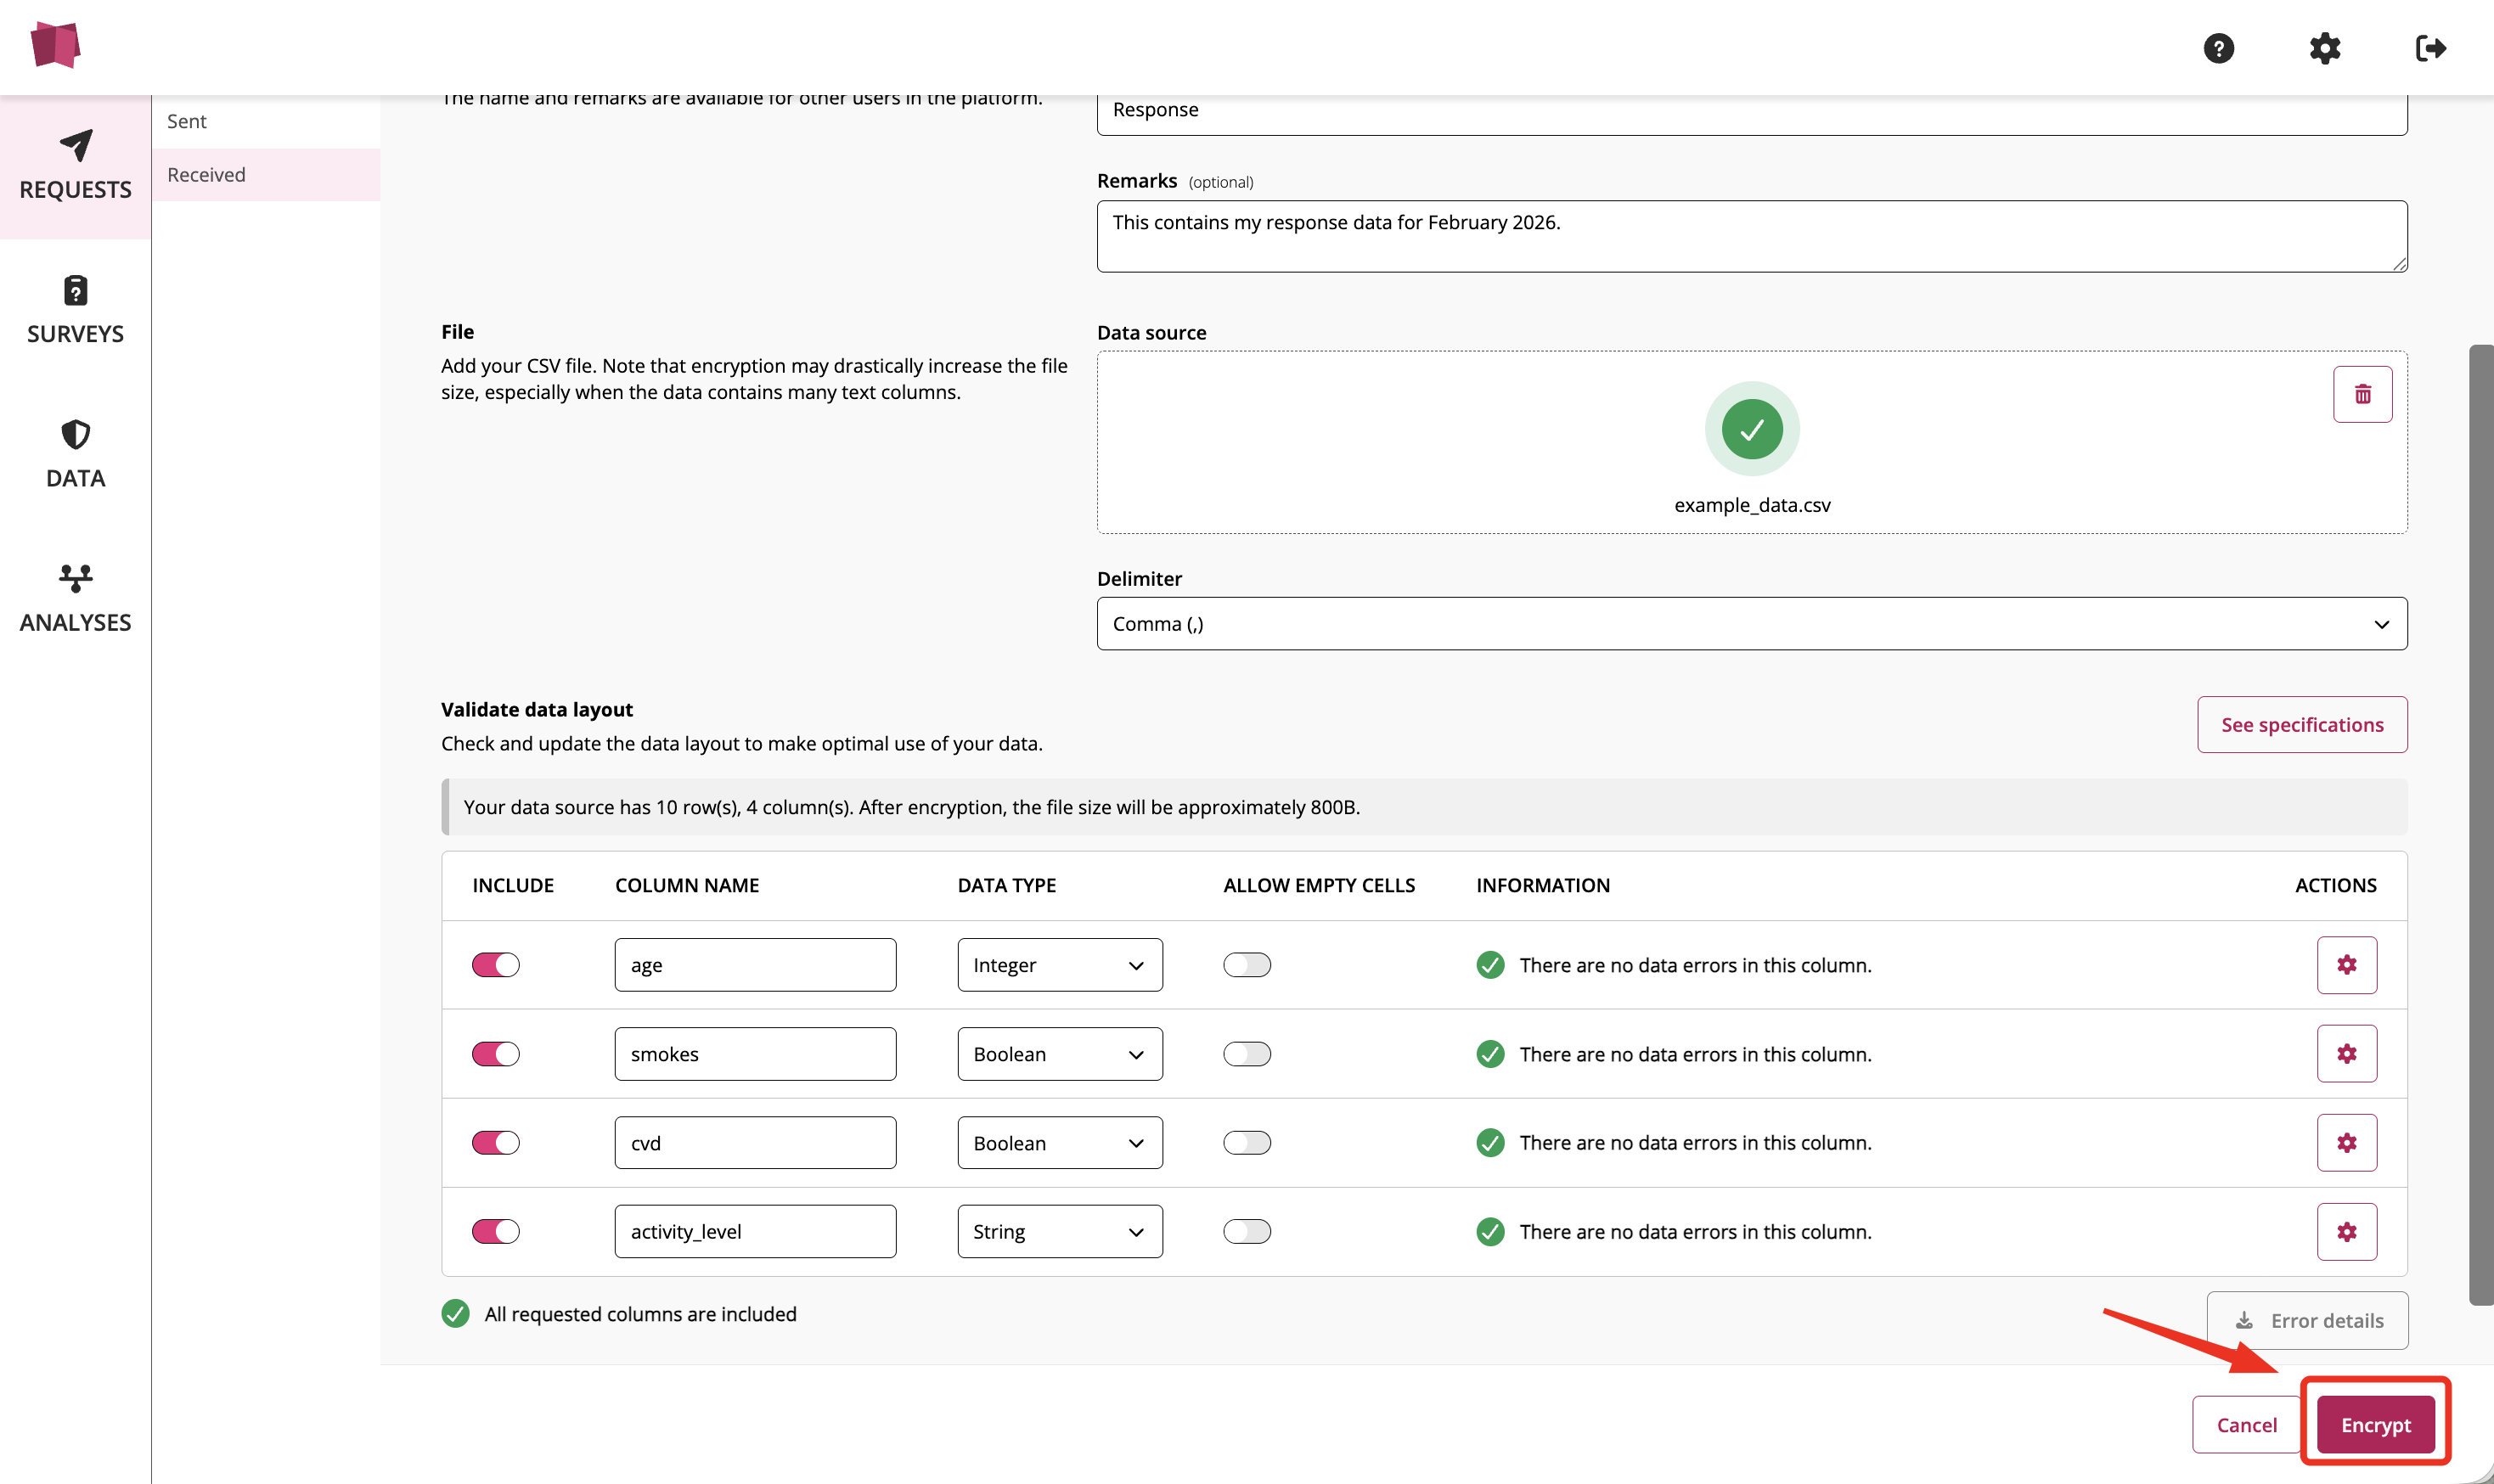Open settings gear for age column
Image resolution: width=2494 pixels, height=1484 pixels.
click(2346, 964)
